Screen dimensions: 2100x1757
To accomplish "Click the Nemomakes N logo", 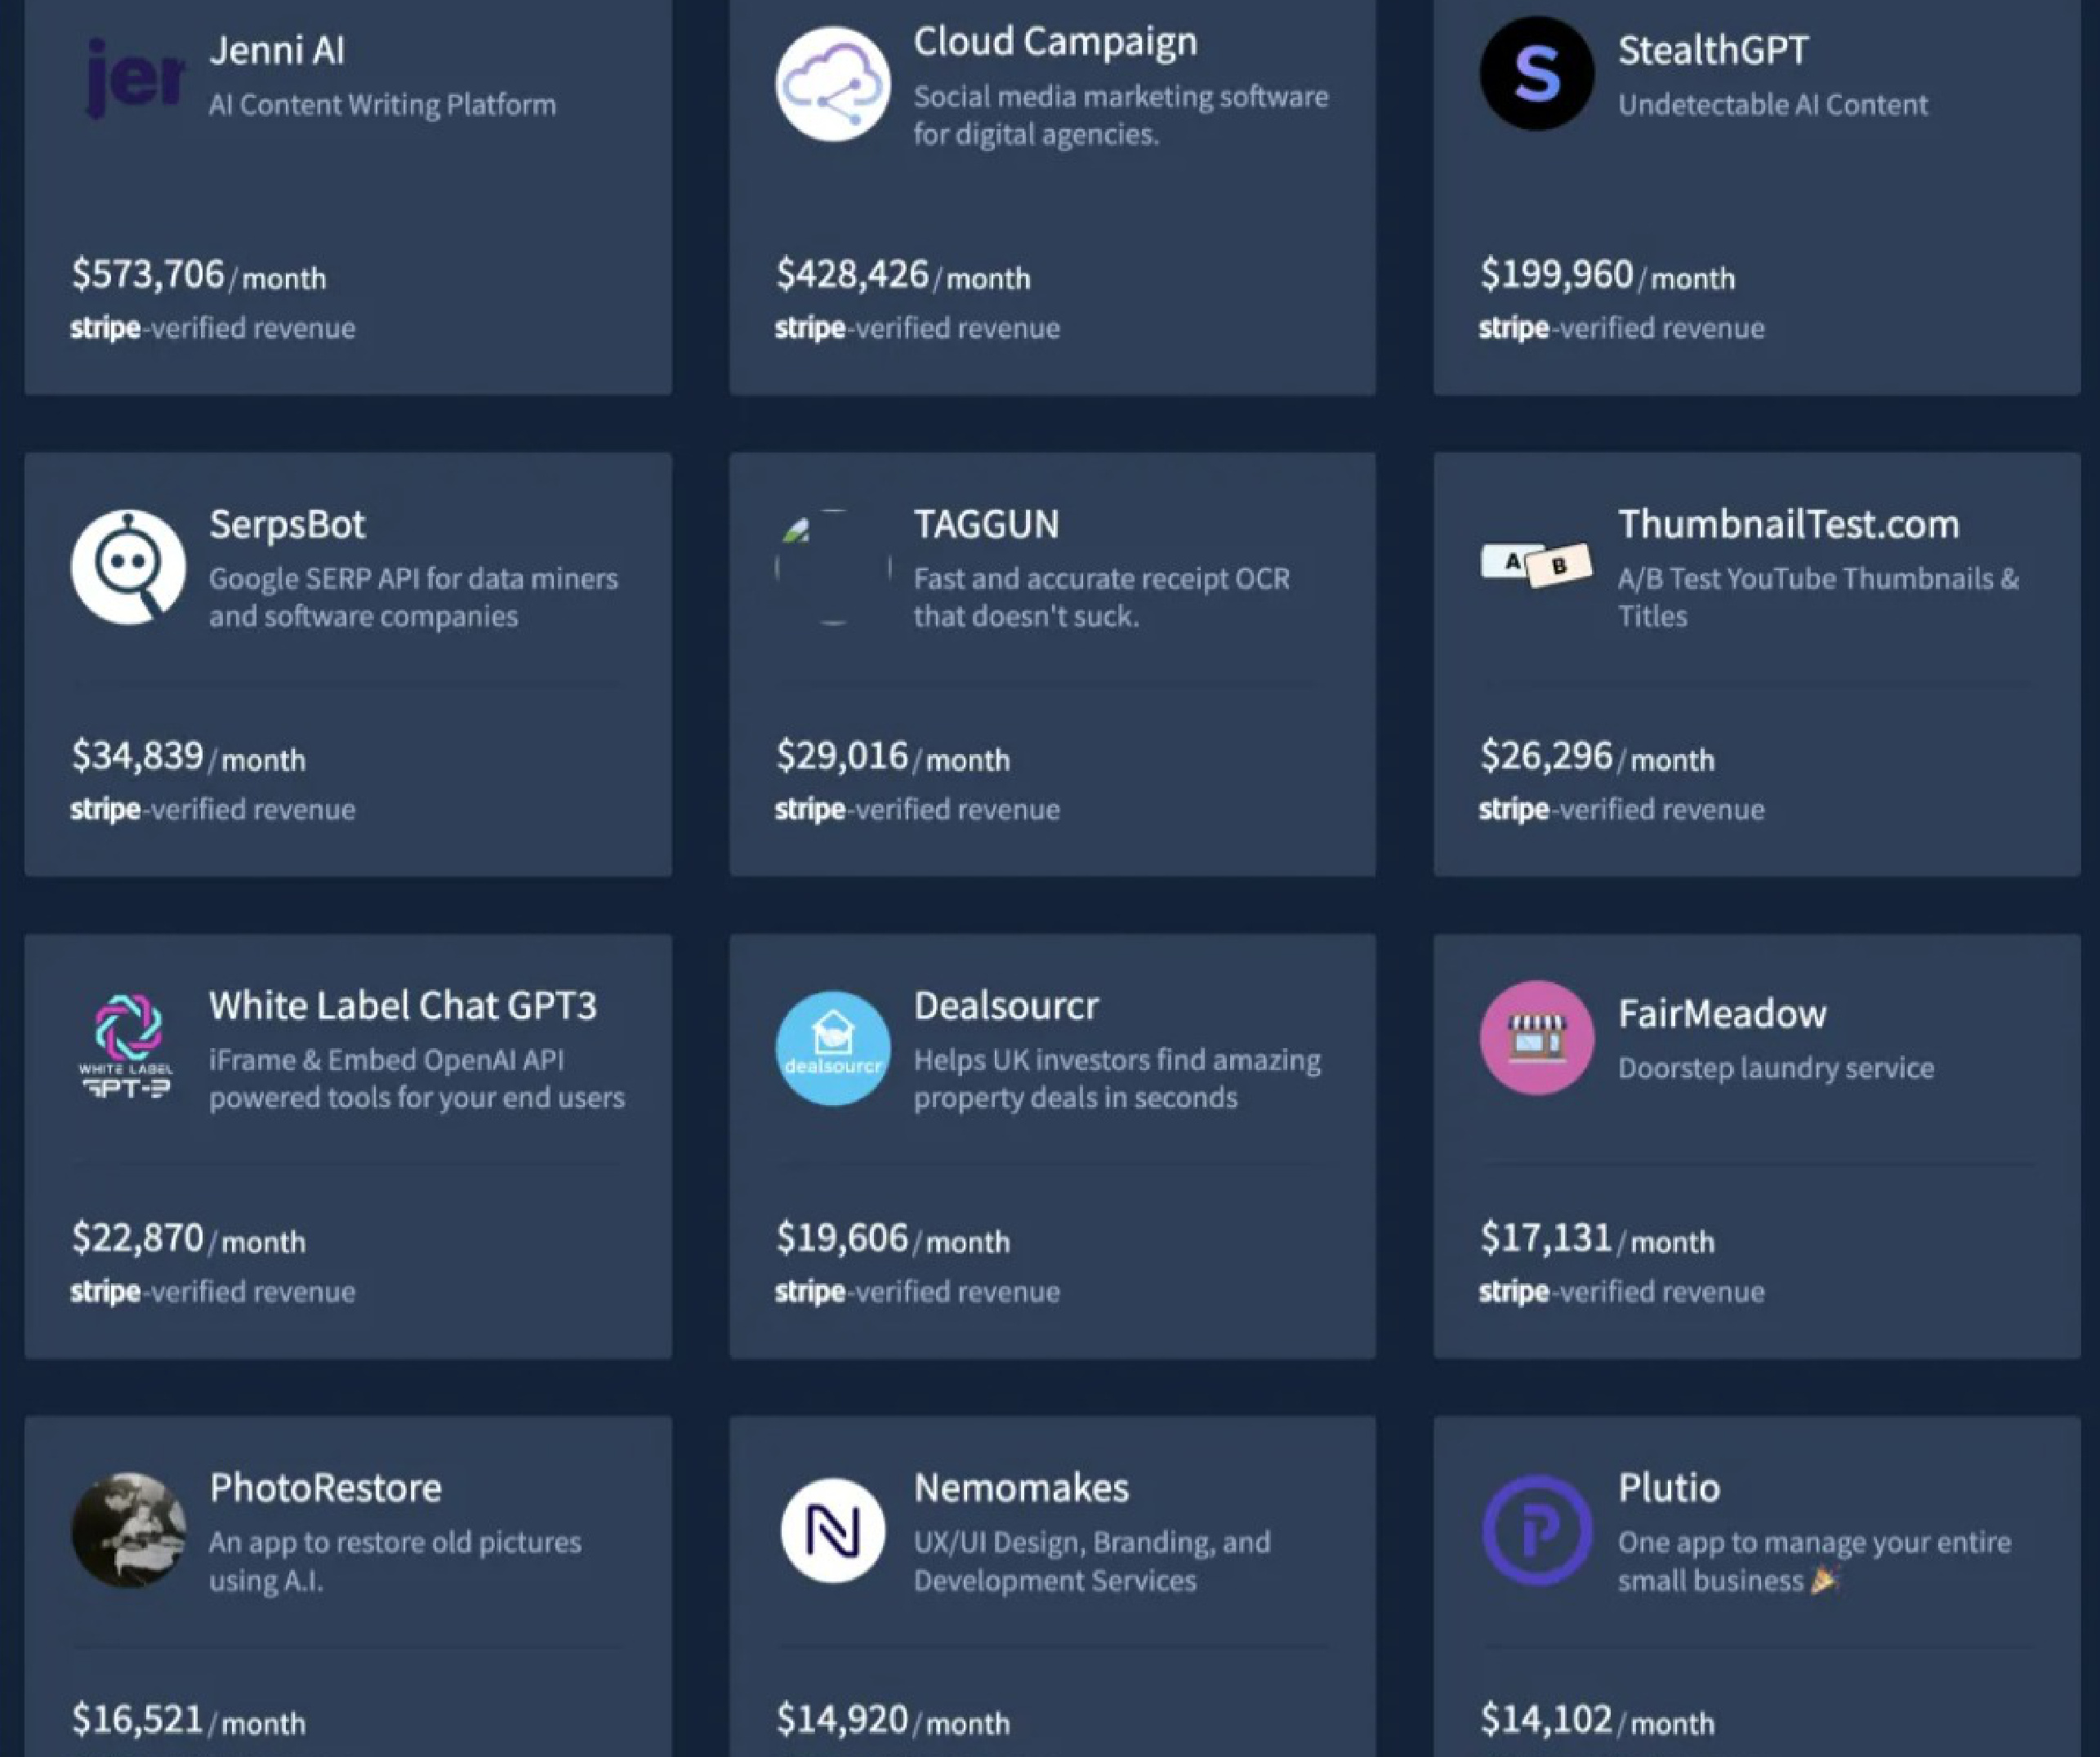I will (832, 1530).
